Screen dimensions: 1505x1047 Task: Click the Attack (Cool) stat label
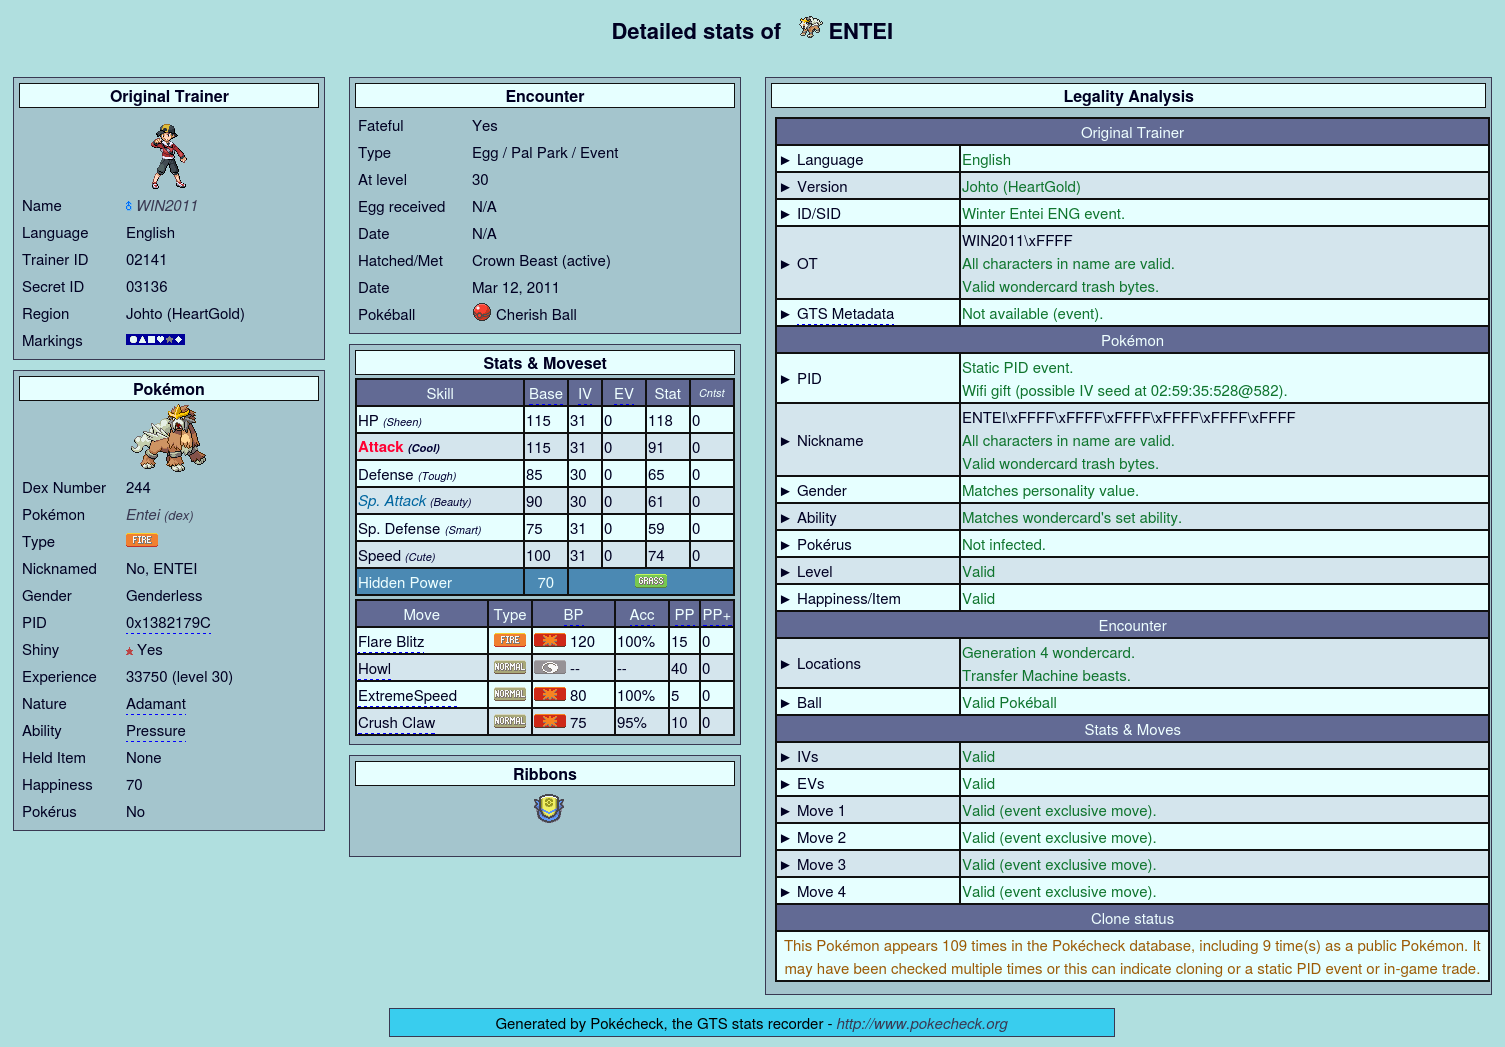click(x=399, y=447)
